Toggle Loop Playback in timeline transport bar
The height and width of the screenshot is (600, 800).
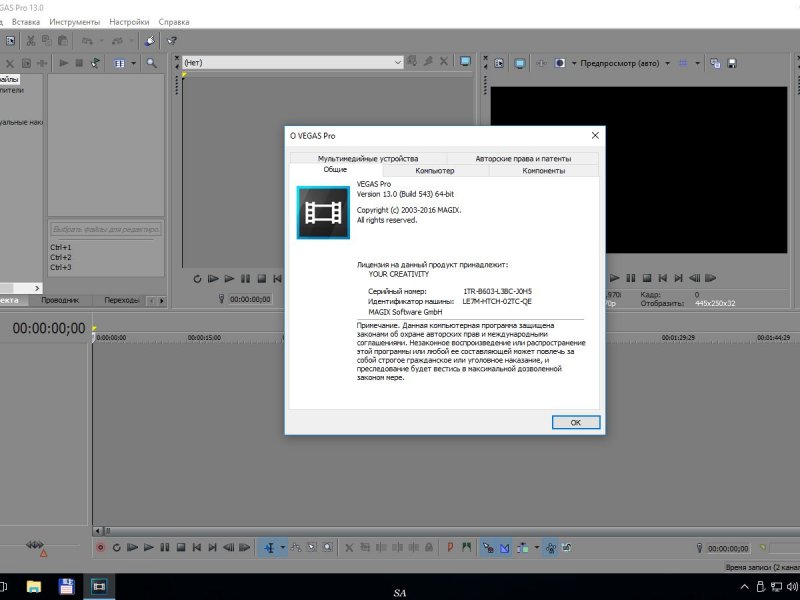pyautogui.click(x=116, y=547)
